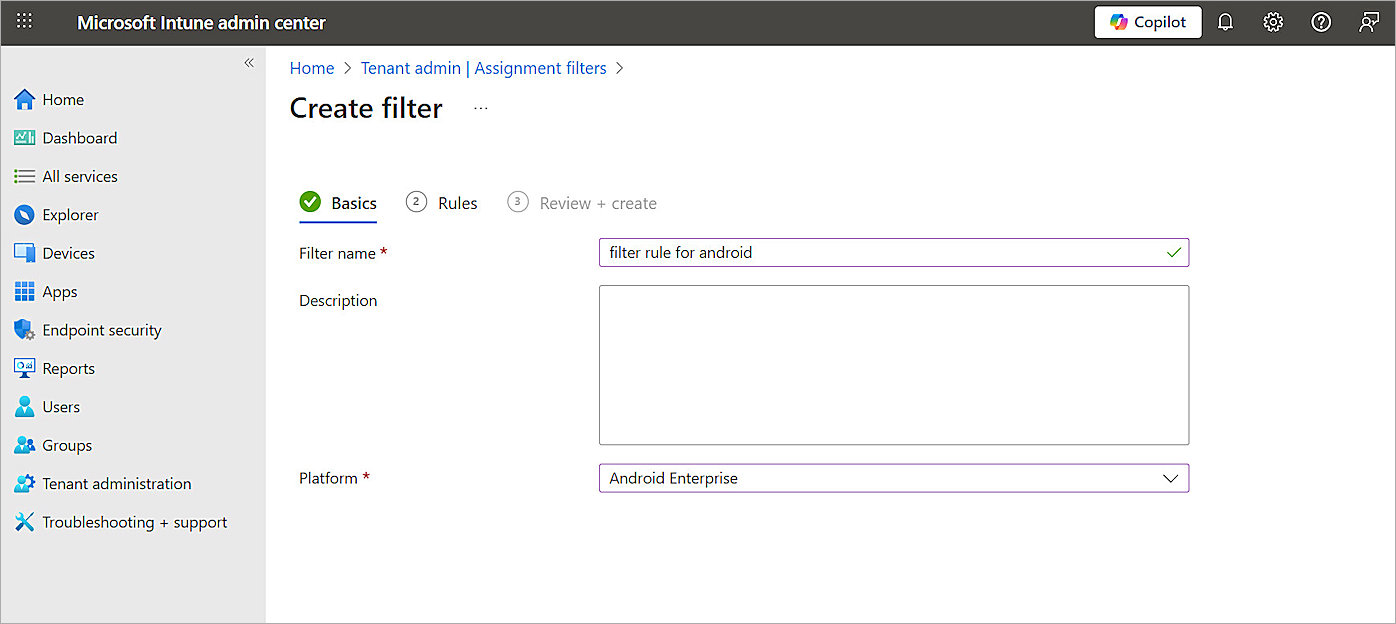
Task: Open the notifications bell
Action: click(1225, 22)
